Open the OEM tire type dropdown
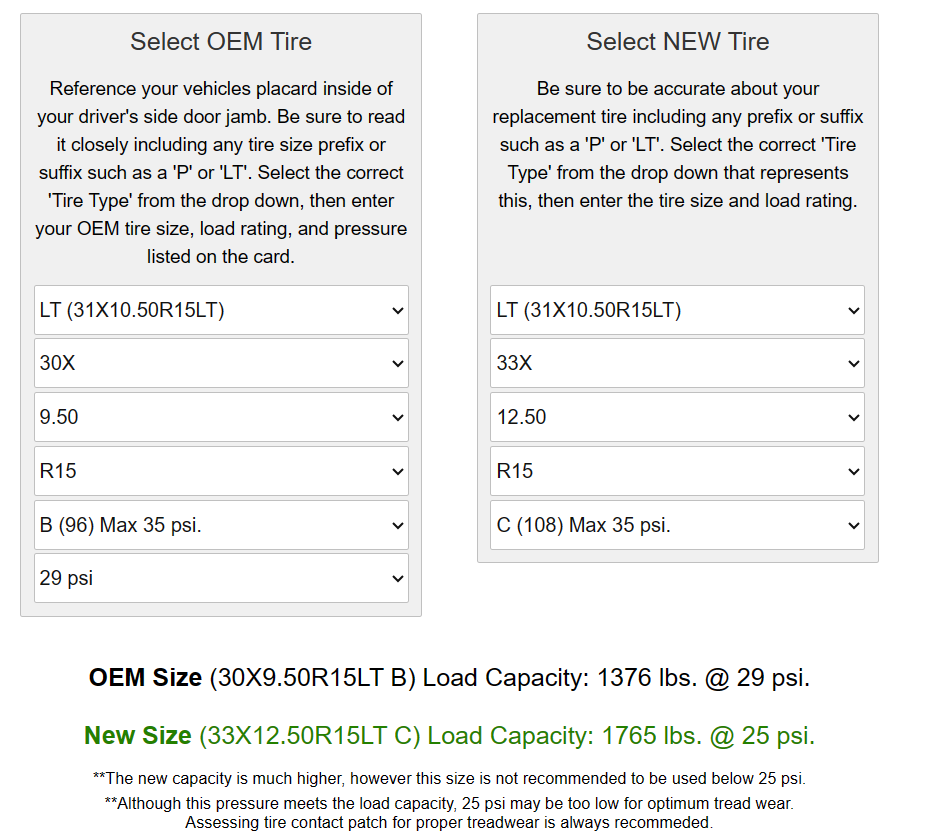The width and height of the screenshot is (932, 839). point(221,310)
